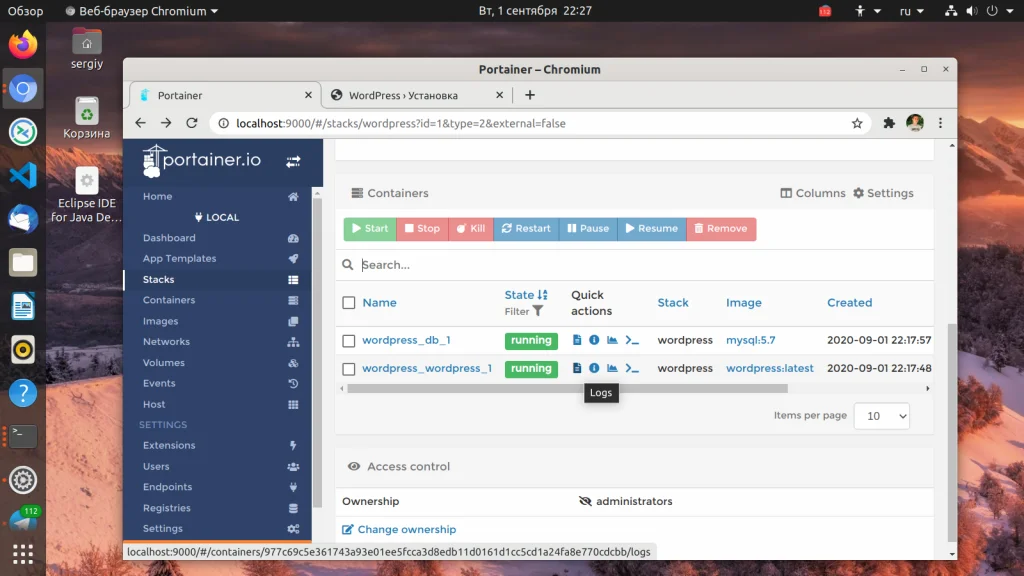Image resolution: width=1024 pixels, height=576 pixels.
Task: Click the State filter funnel icon
Action: (x=537, y=311)
